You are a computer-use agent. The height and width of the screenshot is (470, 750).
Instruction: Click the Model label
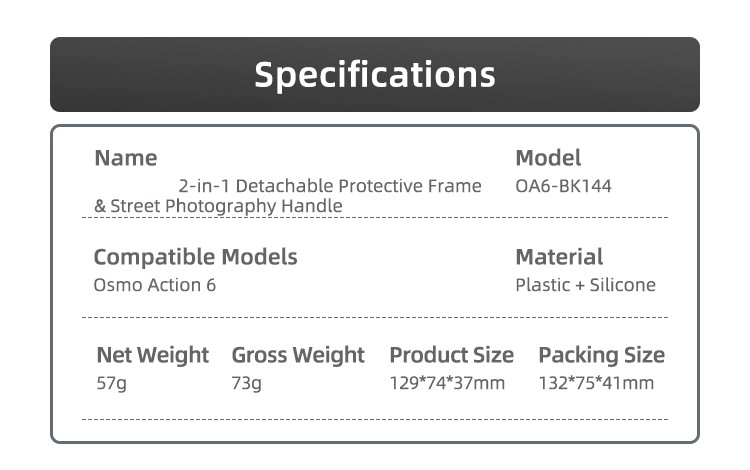coord(548,158)
